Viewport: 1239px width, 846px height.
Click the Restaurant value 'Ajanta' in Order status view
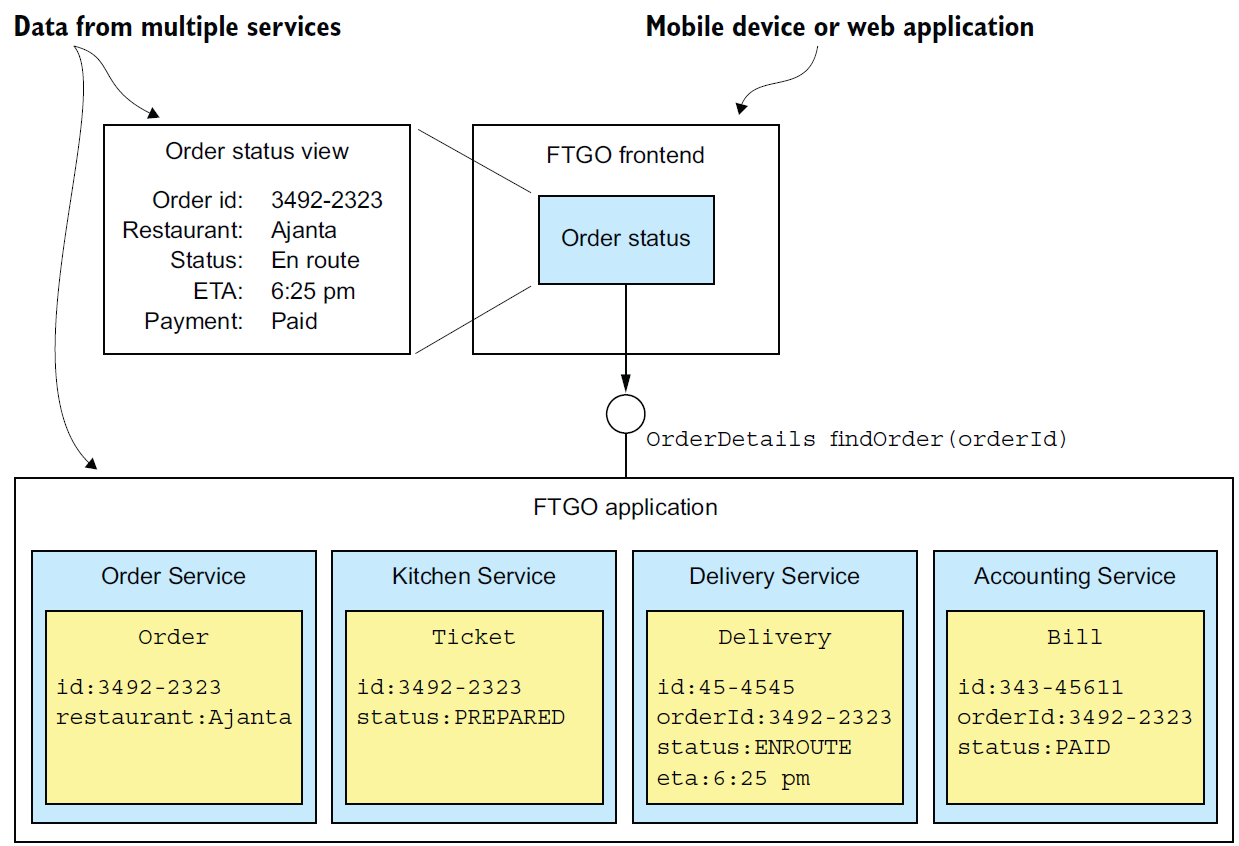point(304,230)
